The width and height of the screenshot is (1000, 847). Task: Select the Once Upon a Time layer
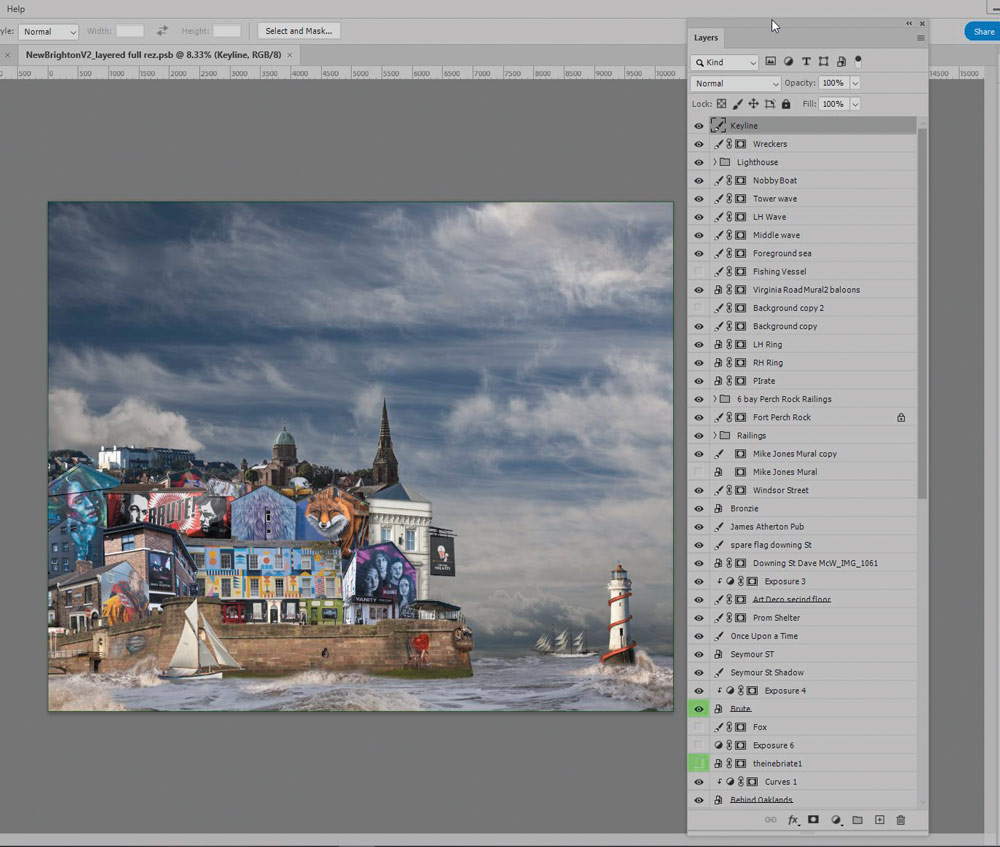pos(804,636)
